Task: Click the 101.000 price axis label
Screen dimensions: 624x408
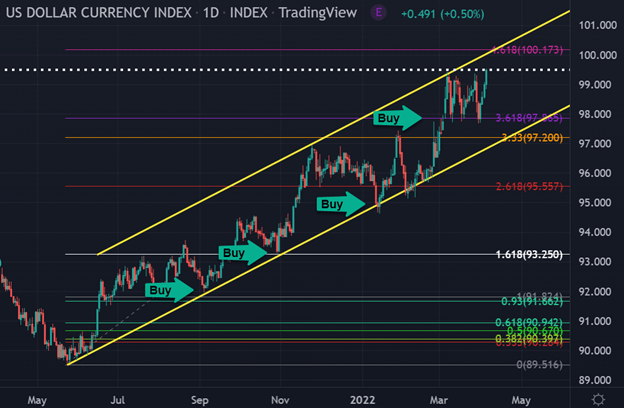Action: point(597,25)
